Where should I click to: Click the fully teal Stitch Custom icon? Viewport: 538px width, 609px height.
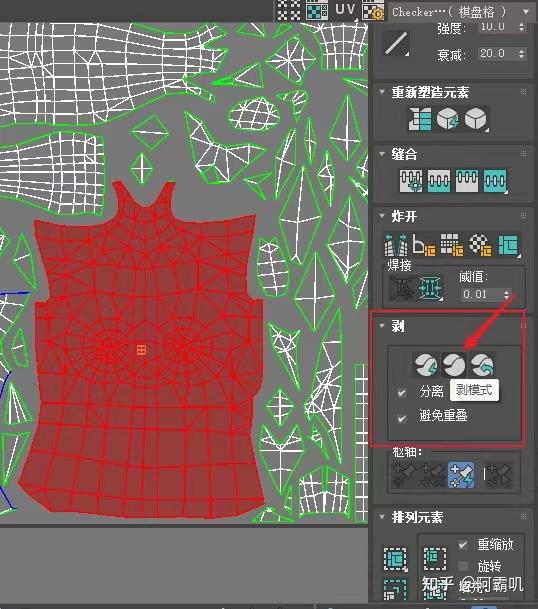pyautogui.click(x=495, y=181)
